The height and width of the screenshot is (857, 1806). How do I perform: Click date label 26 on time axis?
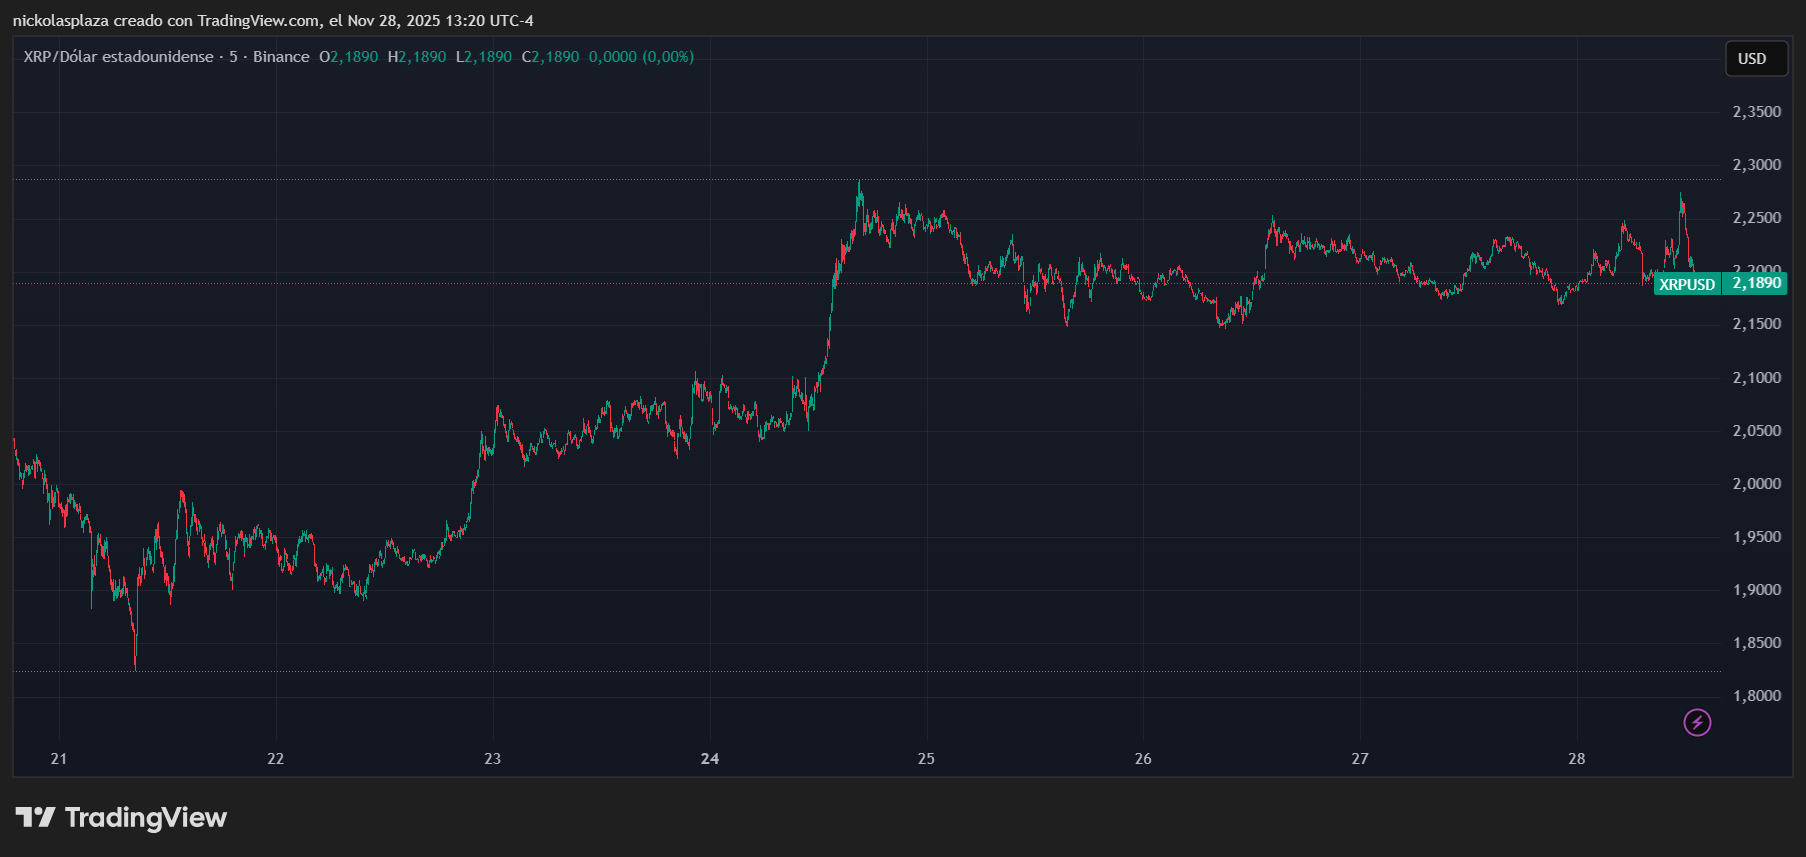click(x=1143, y=759)
